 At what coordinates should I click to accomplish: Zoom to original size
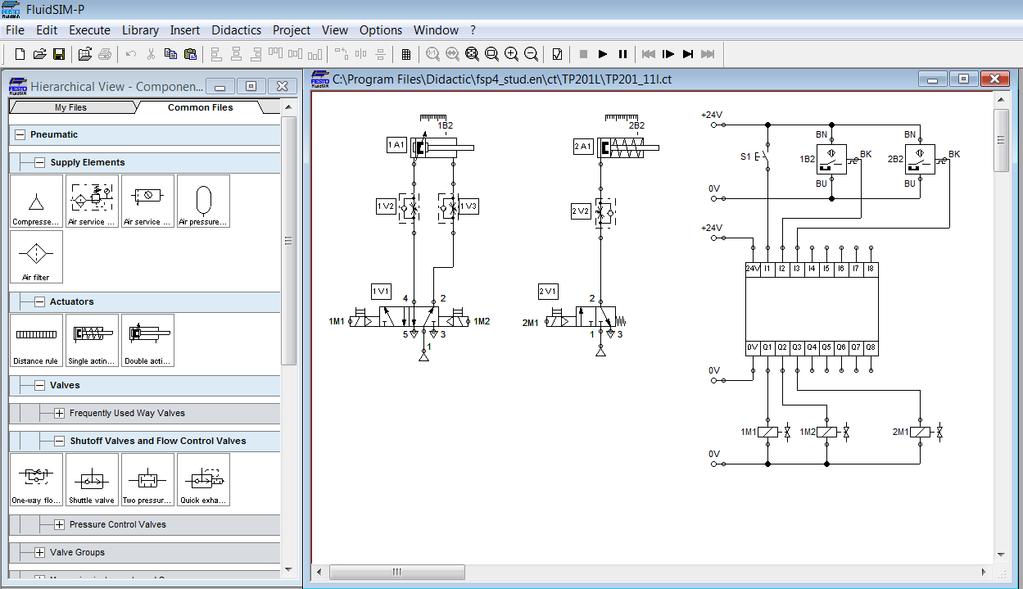coord(432,54)
